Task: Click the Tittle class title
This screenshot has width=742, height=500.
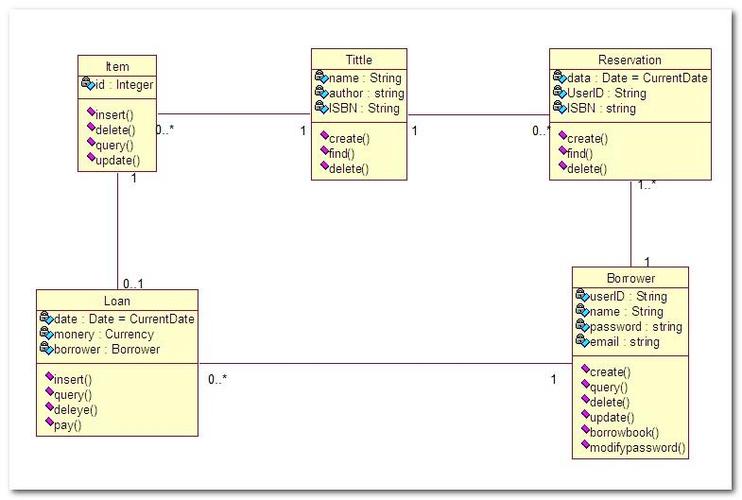Action: (x=359, y=60)
